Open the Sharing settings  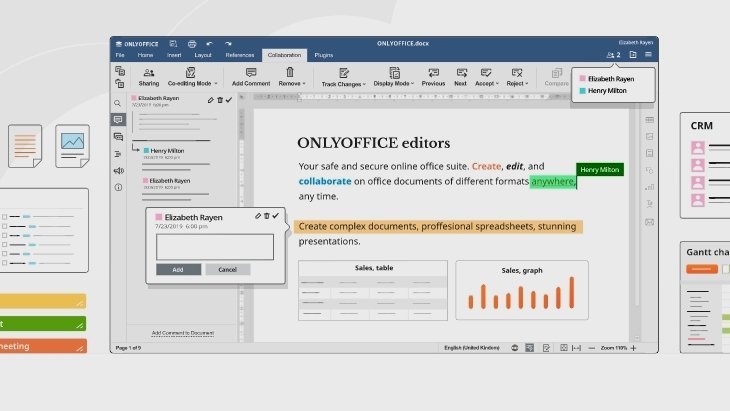(x=149, y=77)
